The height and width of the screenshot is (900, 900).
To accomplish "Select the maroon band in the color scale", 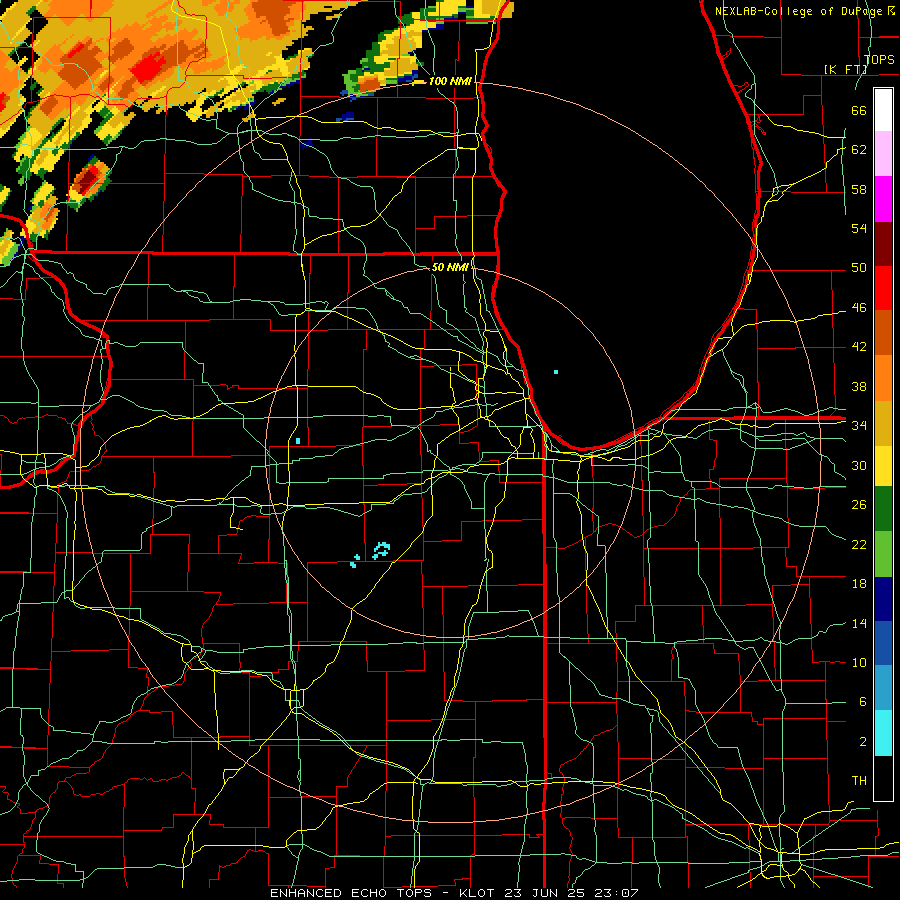I will tap(883, 244).
